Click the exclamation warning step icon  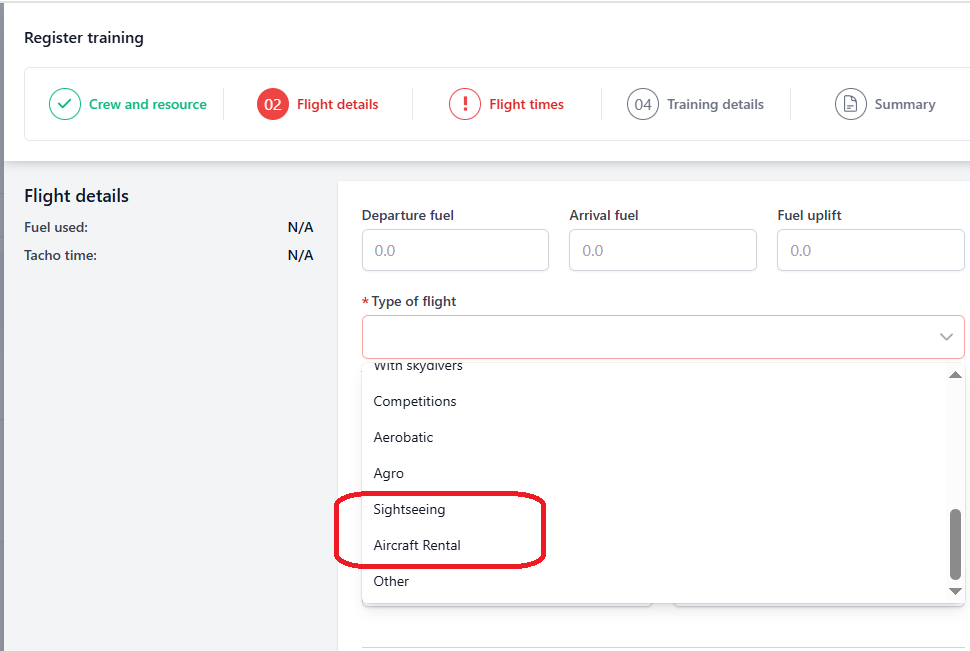click(x=465, y=104)
